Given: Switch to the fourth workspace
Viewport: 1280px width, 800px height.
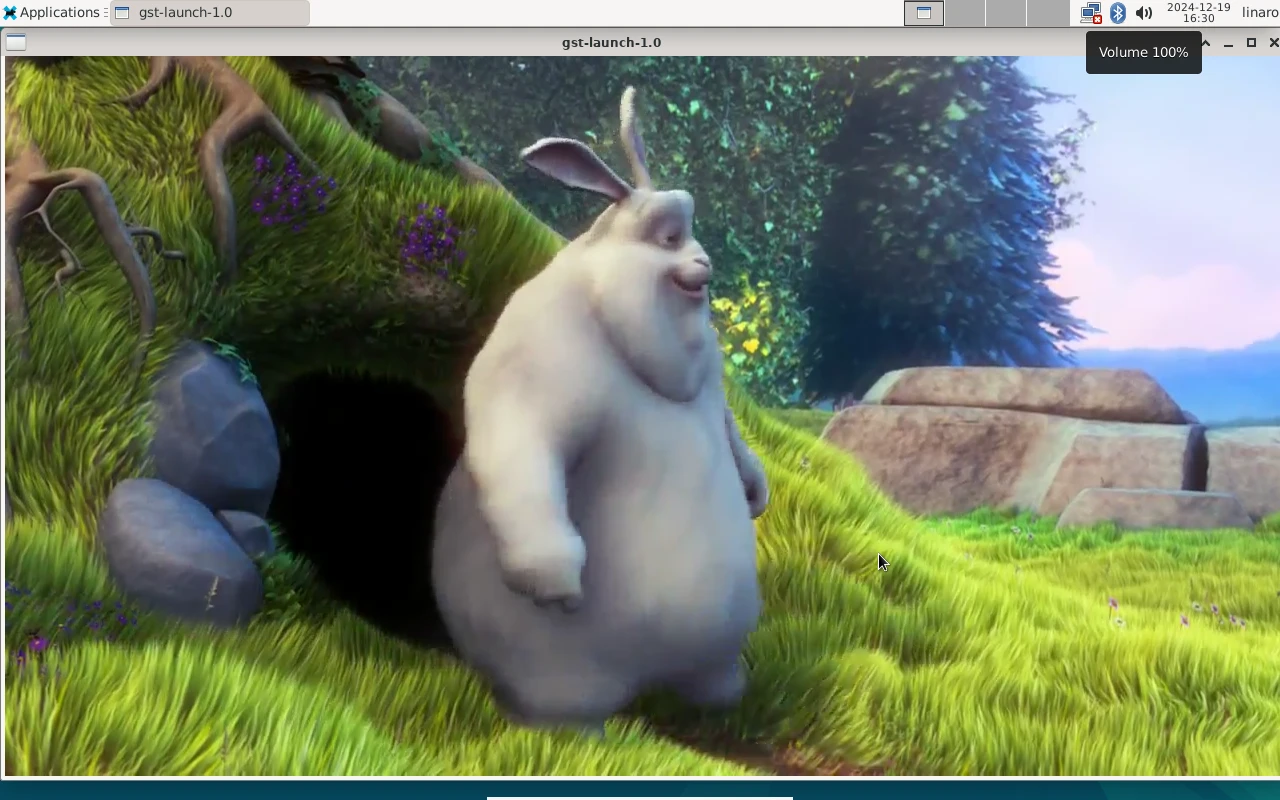Looking at the screenshot, I should pos(1047,13).
